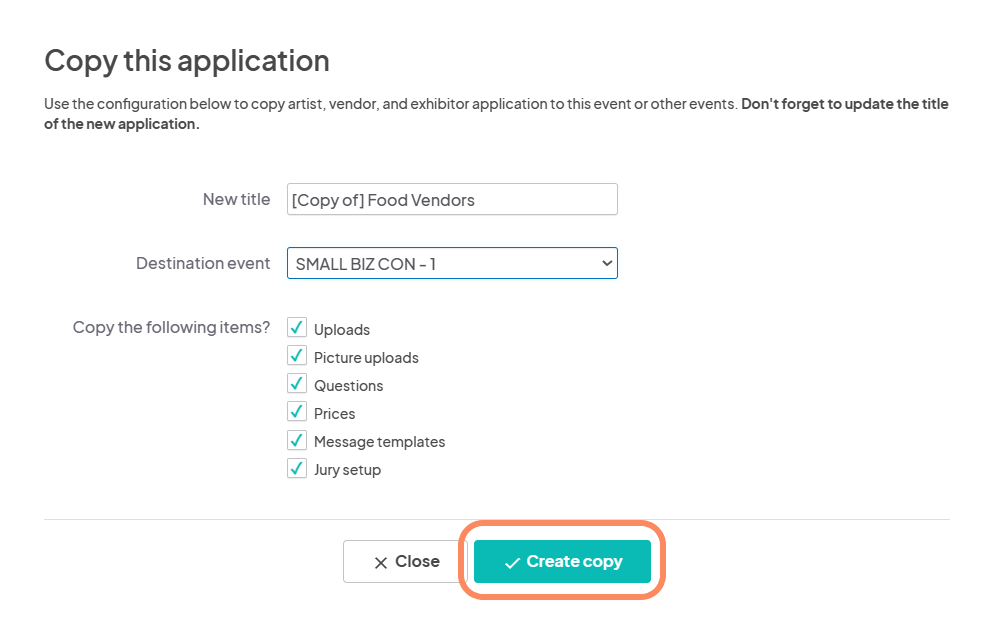
Task: Click the Destination event combo box
Action: [450, 262]
